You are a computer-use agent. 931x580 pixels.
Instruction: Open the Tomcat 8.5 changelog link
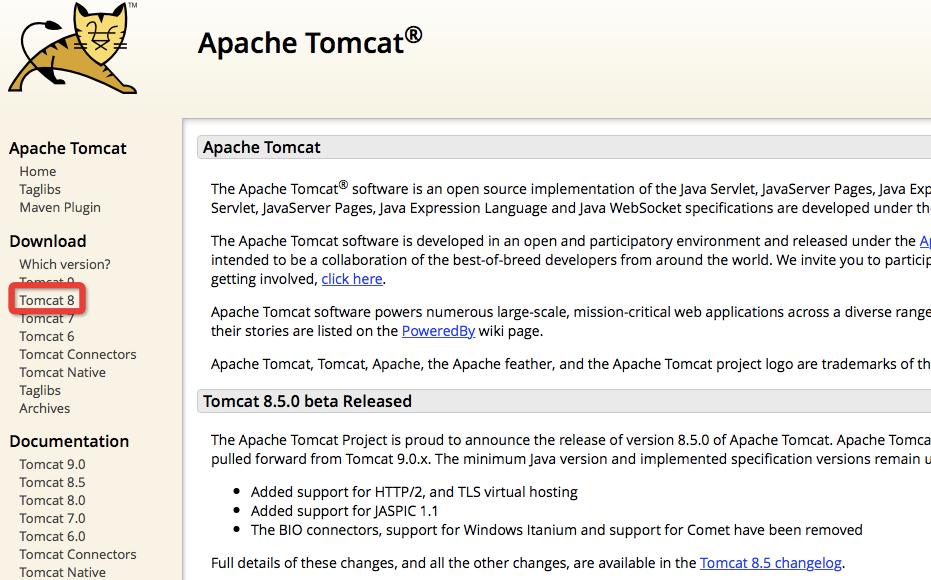pos(771,563)
